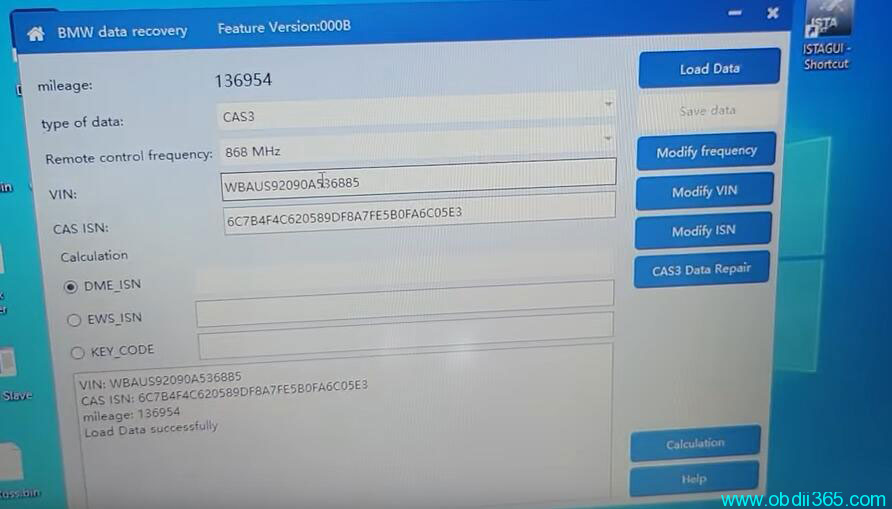Click the Modify ISN button
This screenshot has height=509, width=892.
[703, 231]
